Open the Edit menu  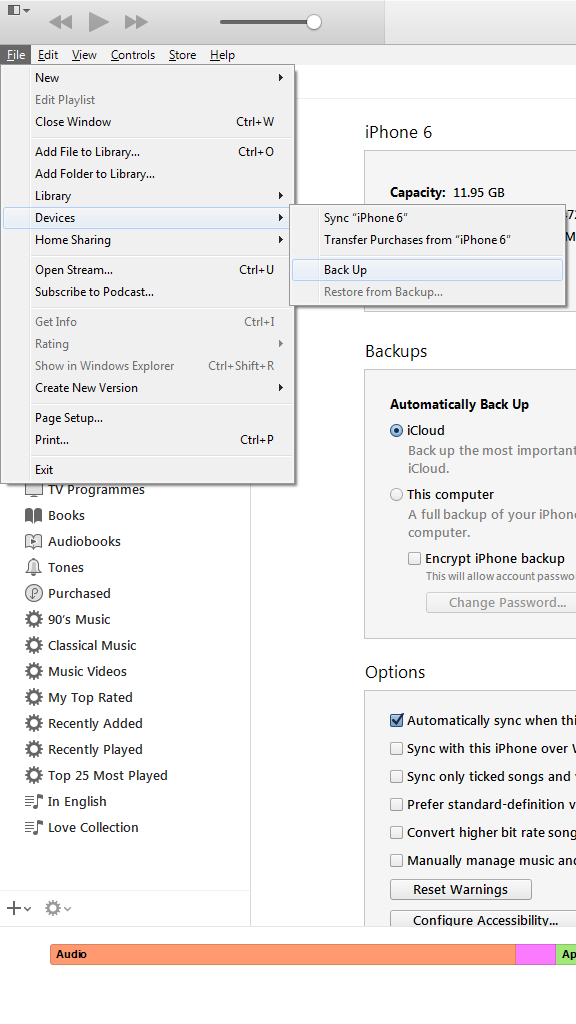point(48,55)
